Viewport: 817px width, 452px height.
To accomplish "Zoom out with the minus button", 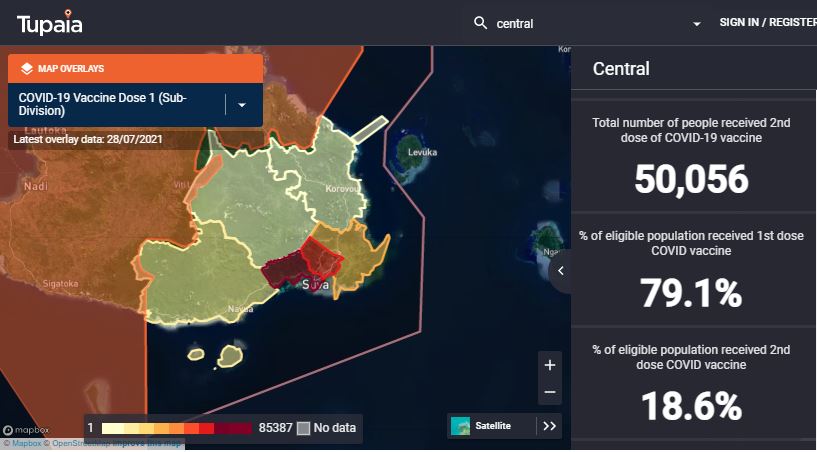I will tap(550, 392).
